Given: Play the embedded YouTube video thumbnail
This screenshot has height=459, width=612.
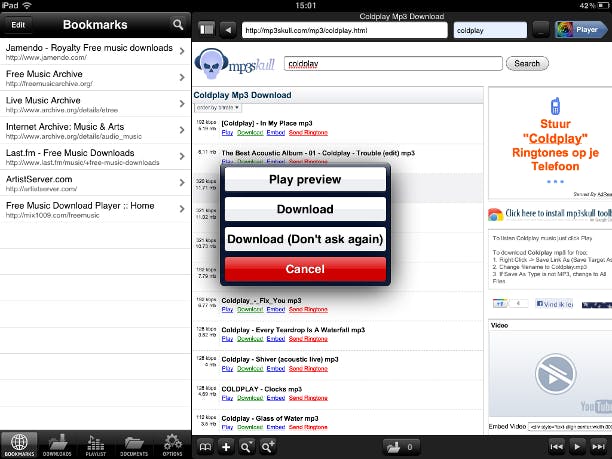Looking at the screenshot, I should coord(555,375).
